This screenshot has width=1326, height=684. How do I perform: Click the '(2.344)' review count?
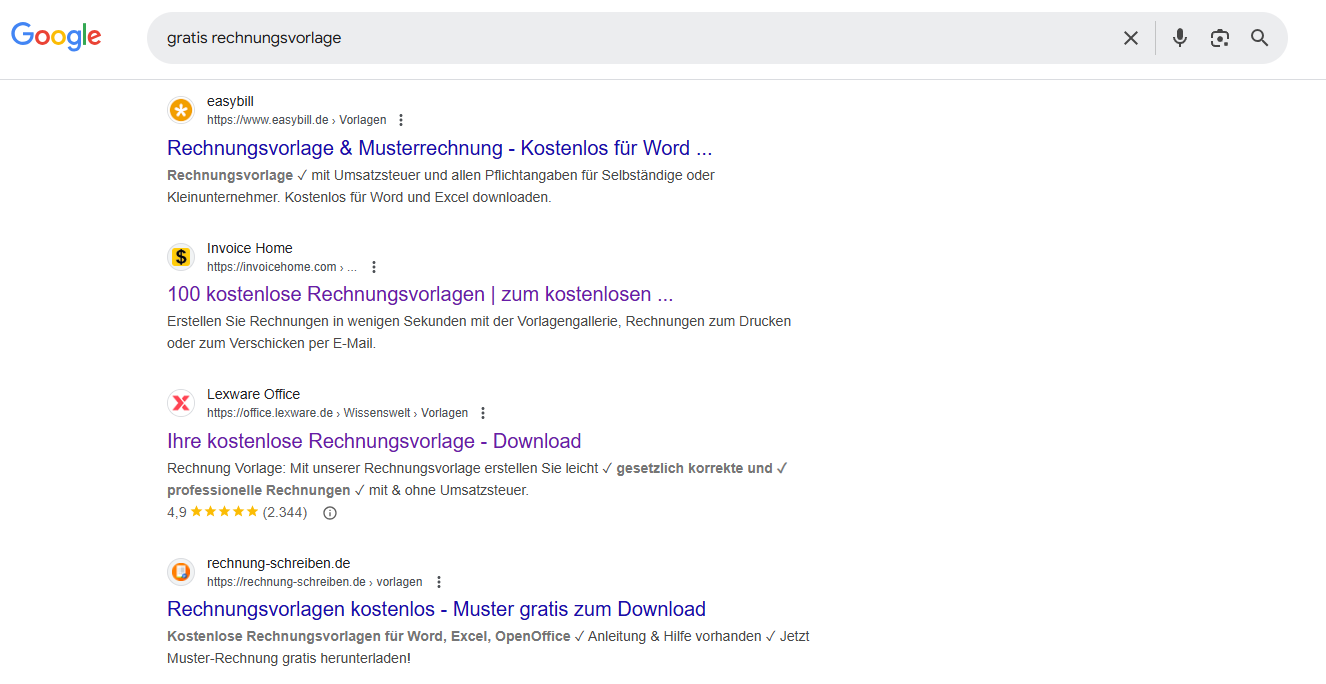pos(285,512)
